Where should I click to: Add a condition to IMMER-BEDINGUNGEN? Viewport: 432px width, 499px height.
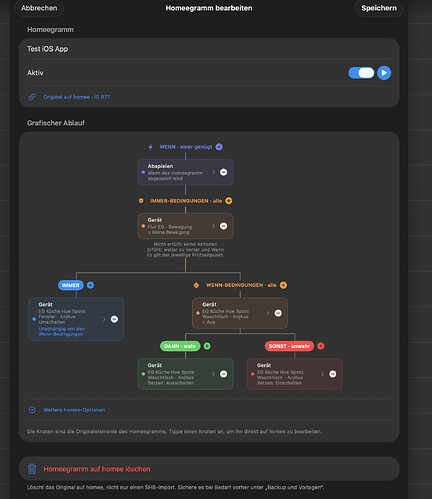(x=229, y=201)
